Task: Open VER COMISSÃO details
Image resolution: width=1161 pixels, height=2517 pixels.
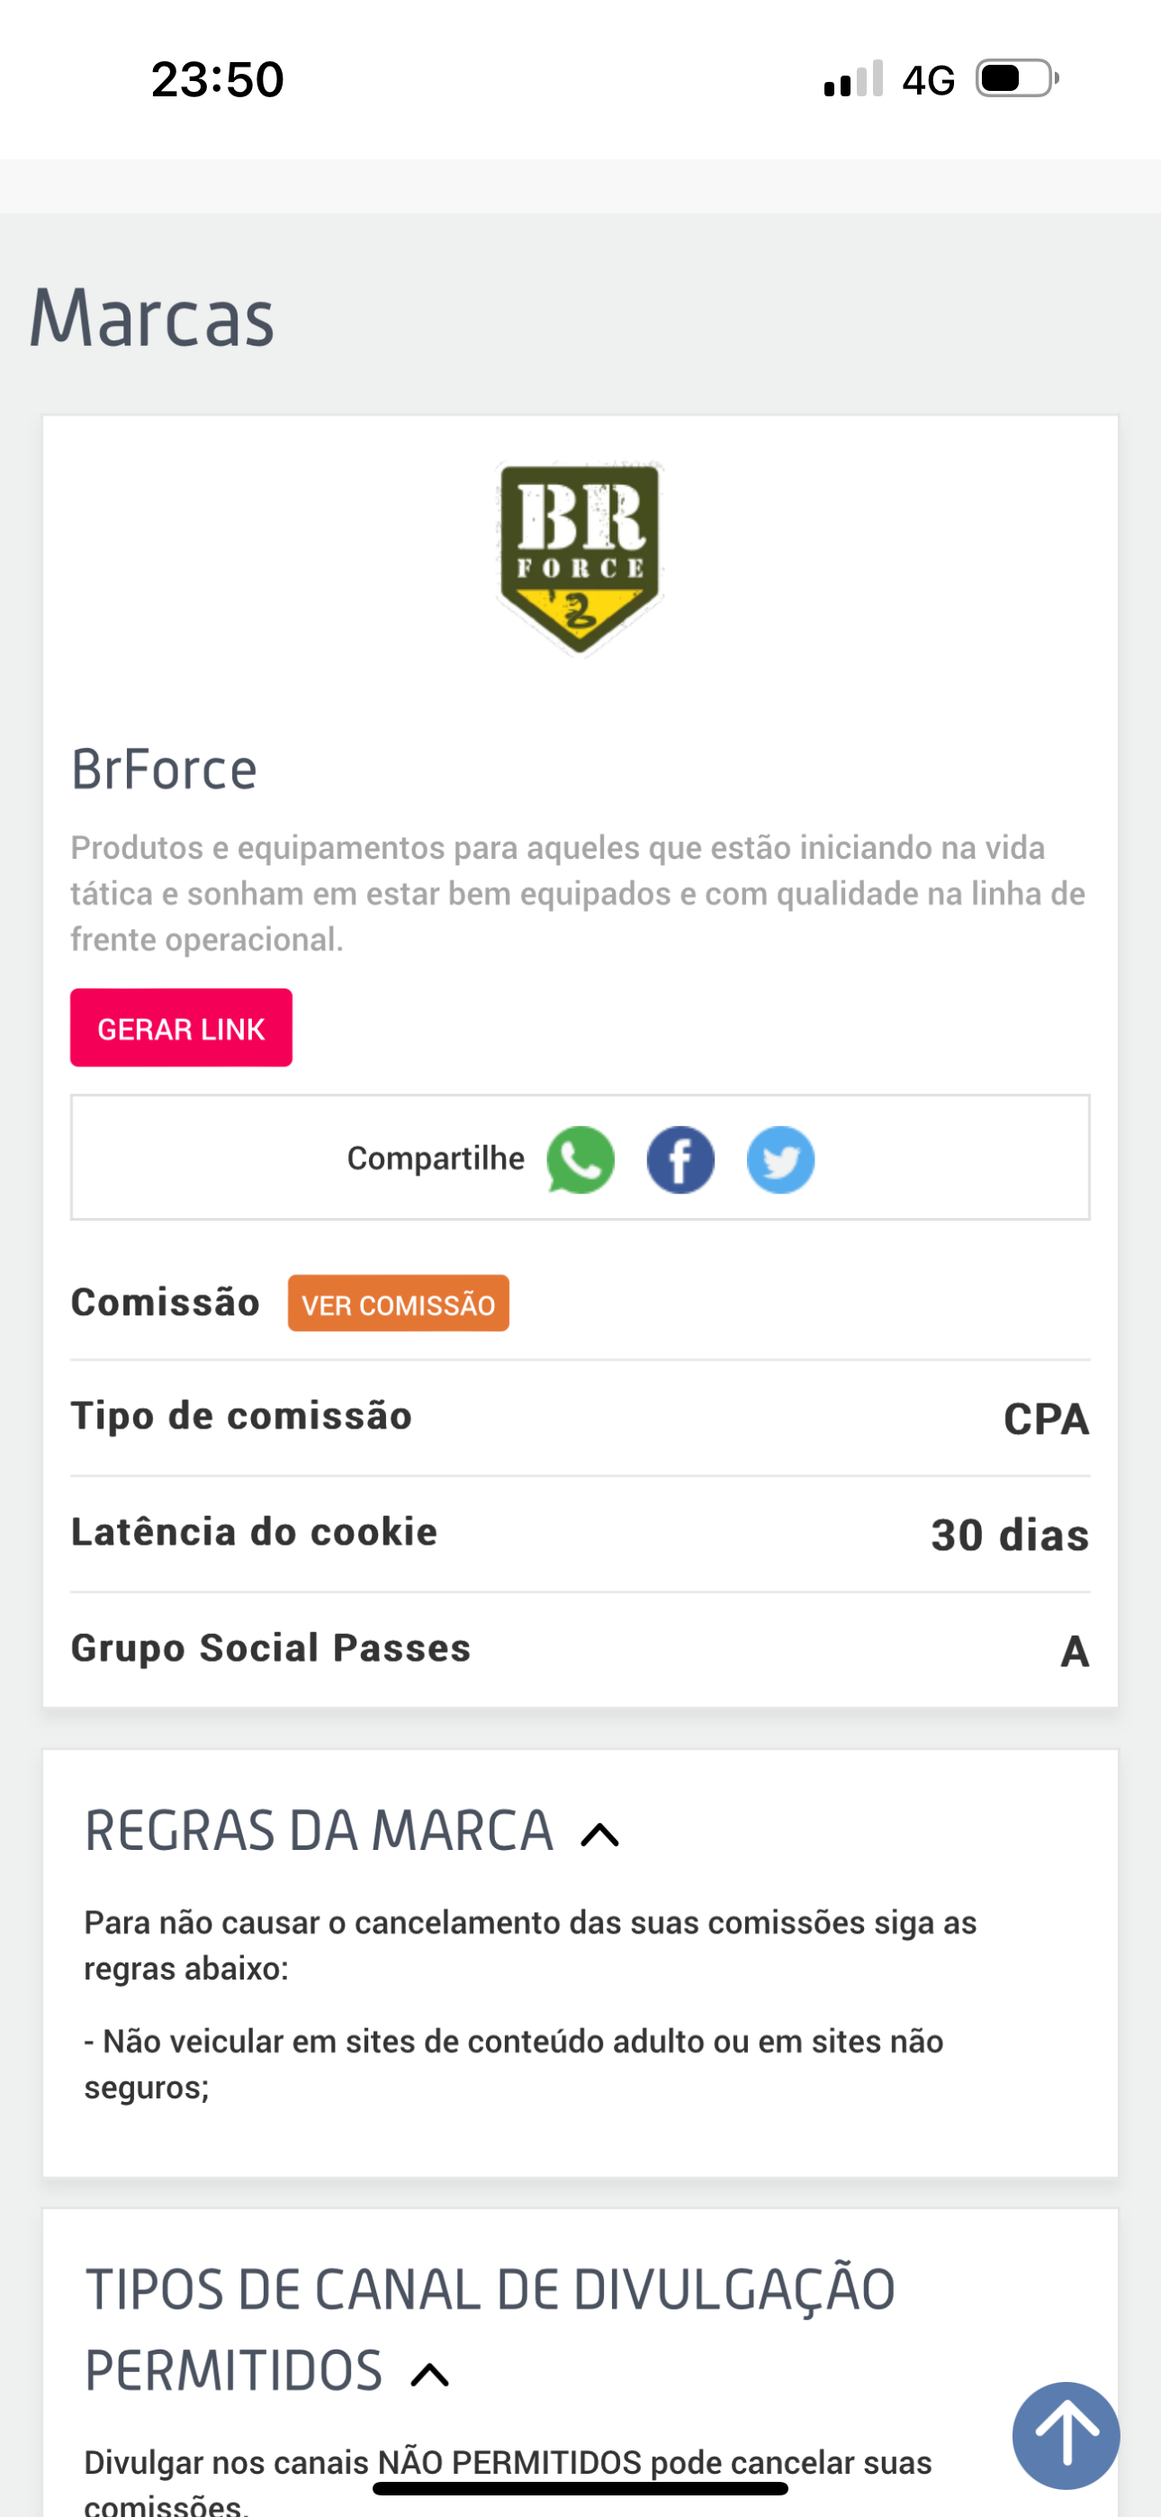Action: click(398, 1304)
